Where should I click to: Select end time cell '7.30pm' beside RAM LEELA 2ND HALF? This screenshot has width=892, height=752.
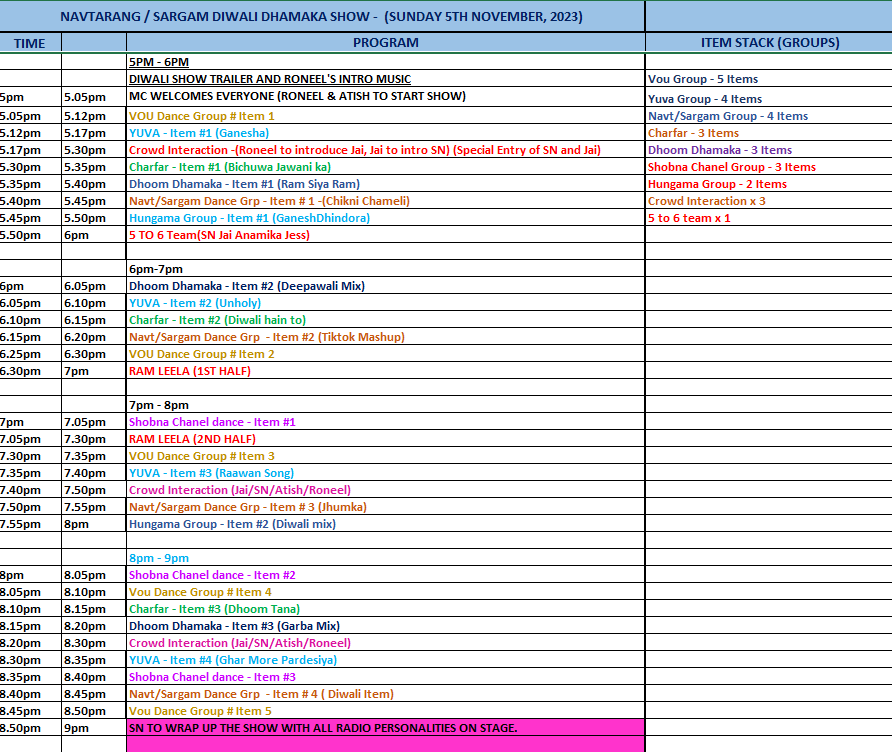94,439
